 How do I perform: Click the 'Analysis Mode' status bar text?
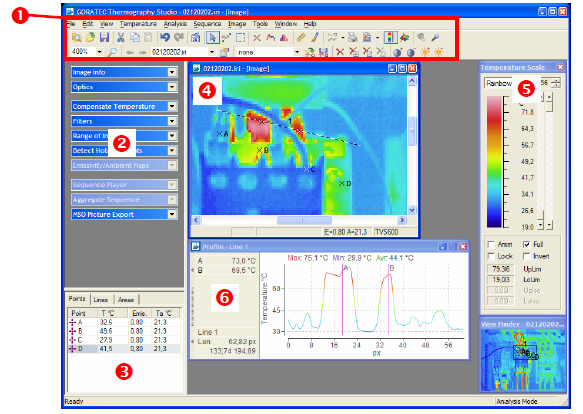[x=516, y=402]
